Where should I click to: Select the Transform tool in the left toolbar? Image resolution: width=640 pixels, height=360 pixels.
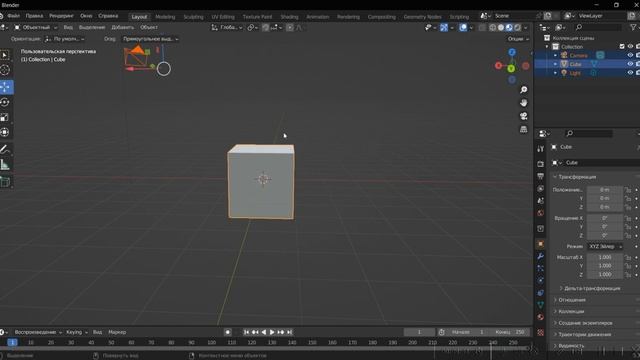(5, 132)
